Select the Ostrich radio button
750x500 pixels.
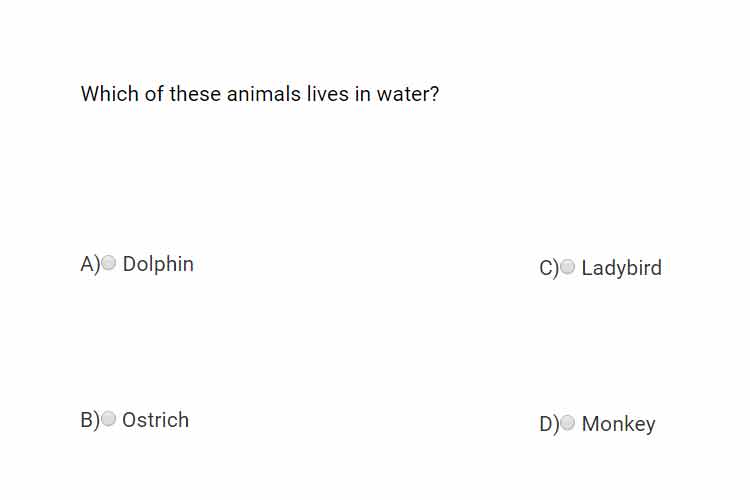click(x=109, y=419)
